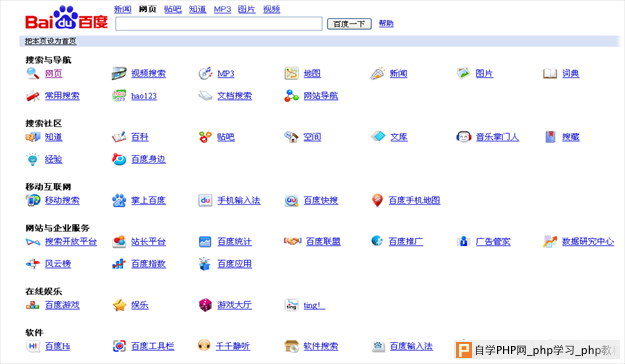Click the 百度联盟 handshake icon
This screenshot has height=364, width=625.
[x=292, y=241]
